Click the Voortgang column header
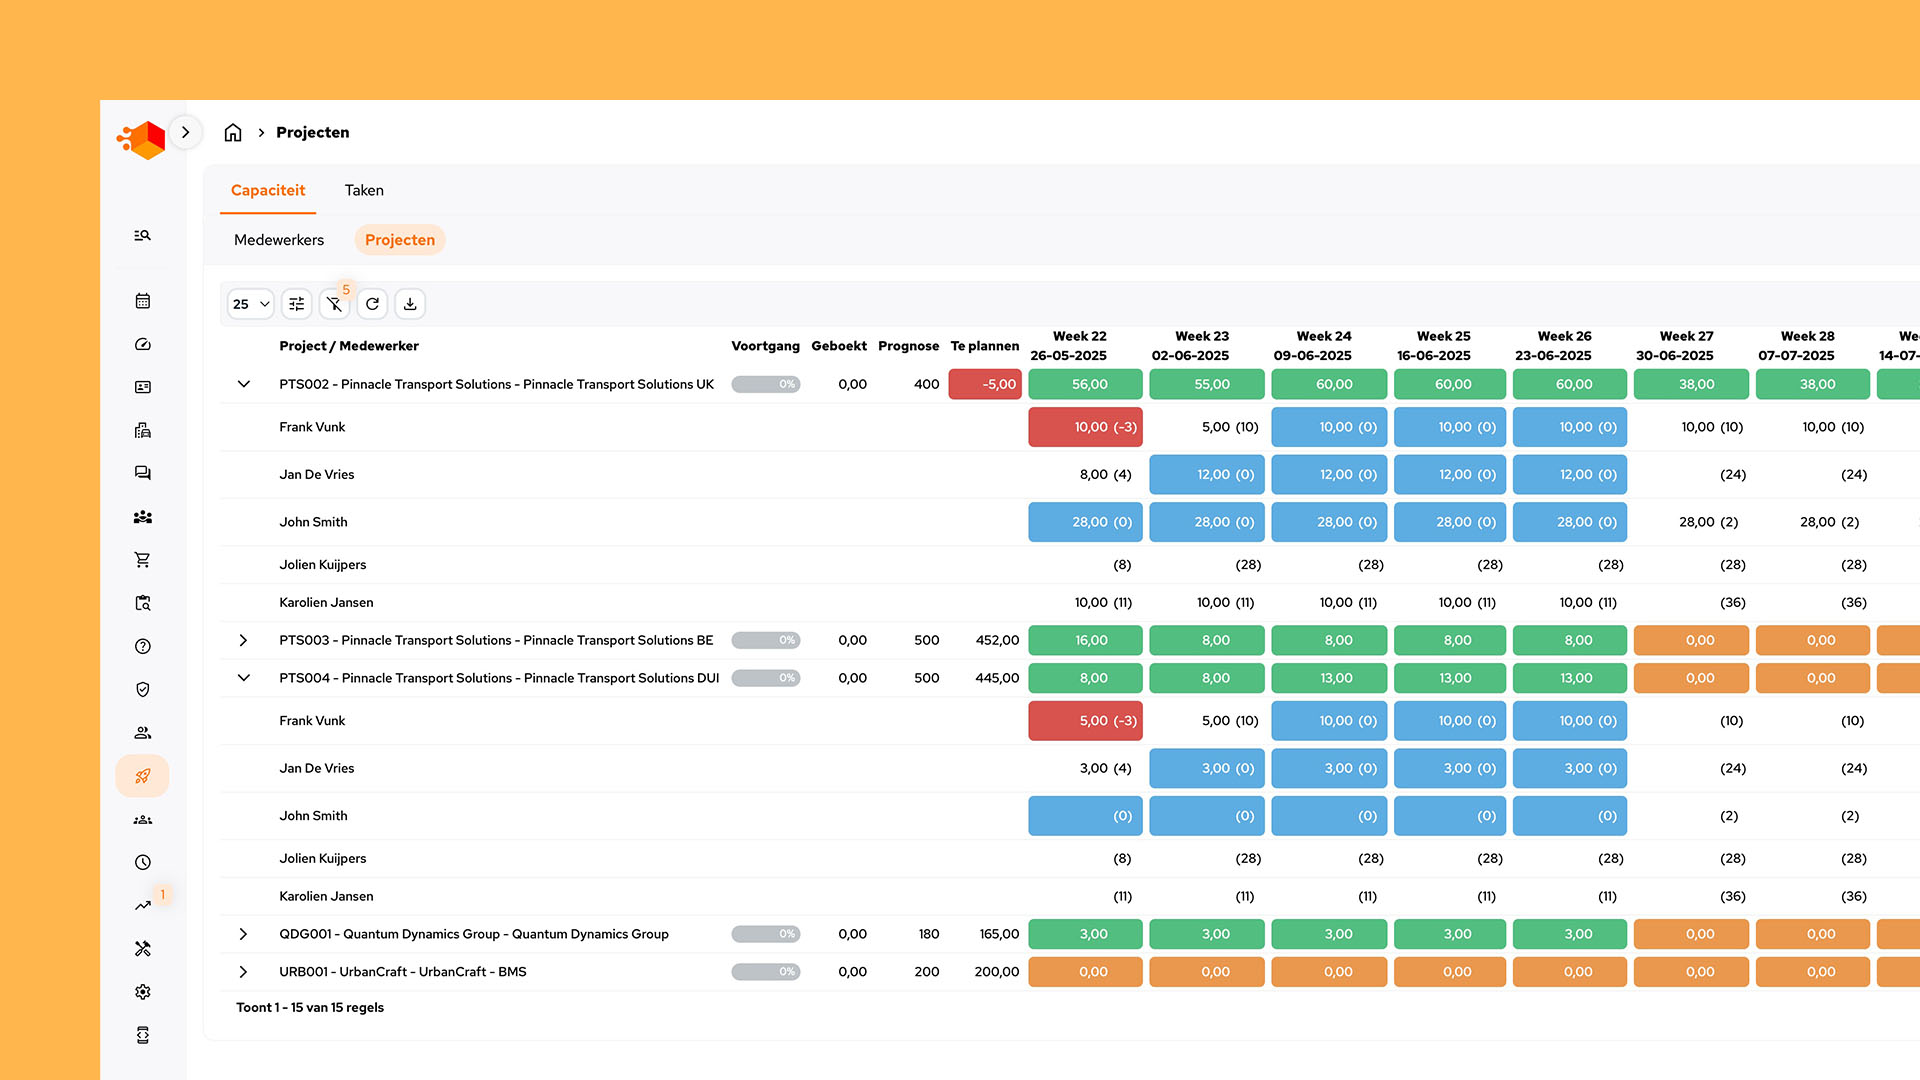 765,346
